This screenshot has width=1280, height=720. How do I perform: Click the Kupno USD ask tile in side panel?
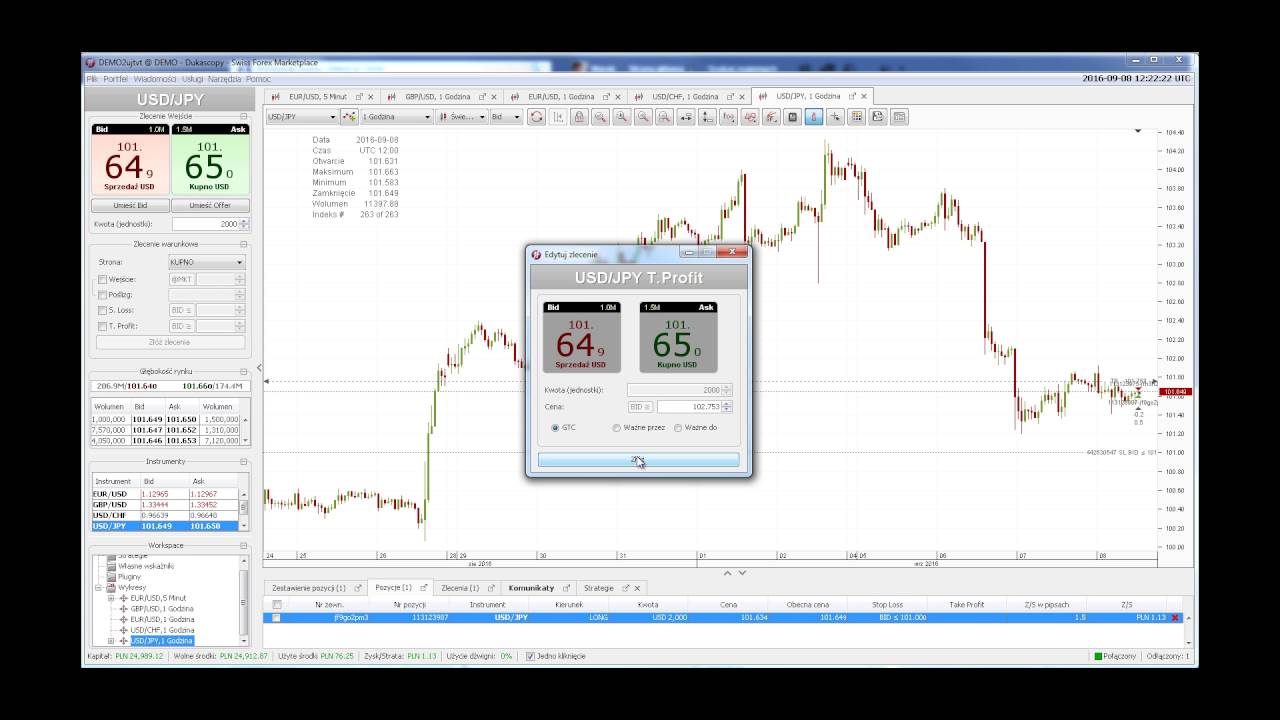point(209,159)
